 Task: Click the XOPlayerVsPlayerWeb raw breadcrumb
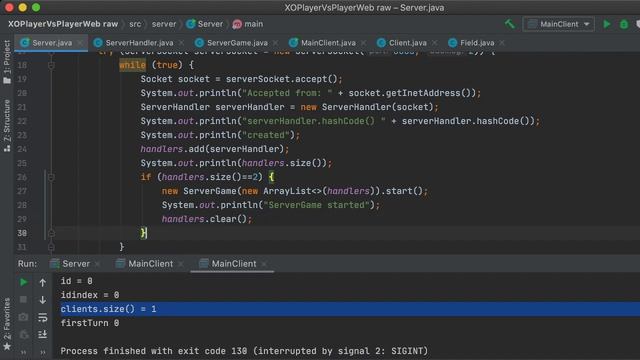(63, 24)
